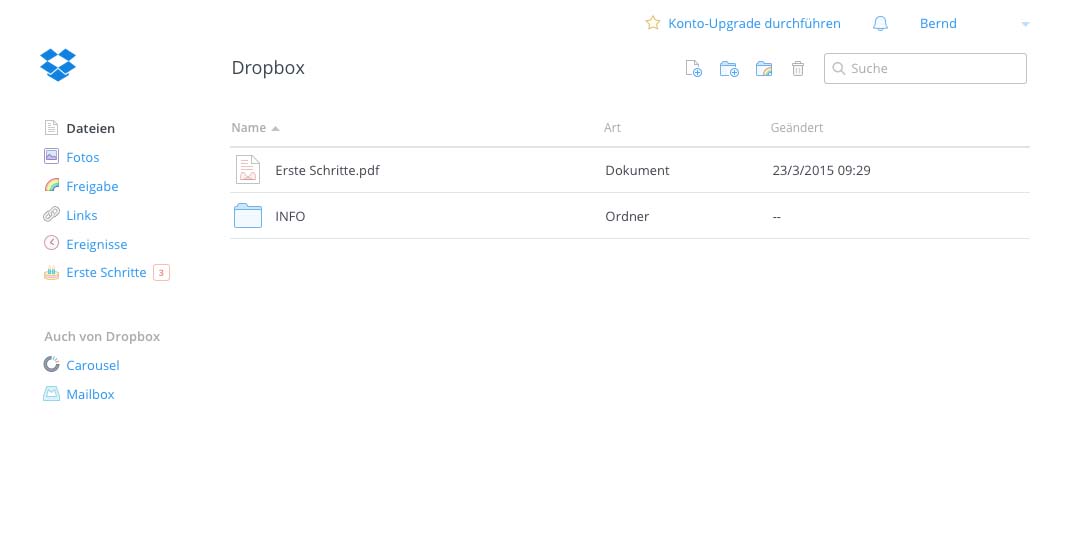Image resolution: width=1066 pixels, height=548 pixels.
Task: Click the trash deleted files icon
Action: 798,68
